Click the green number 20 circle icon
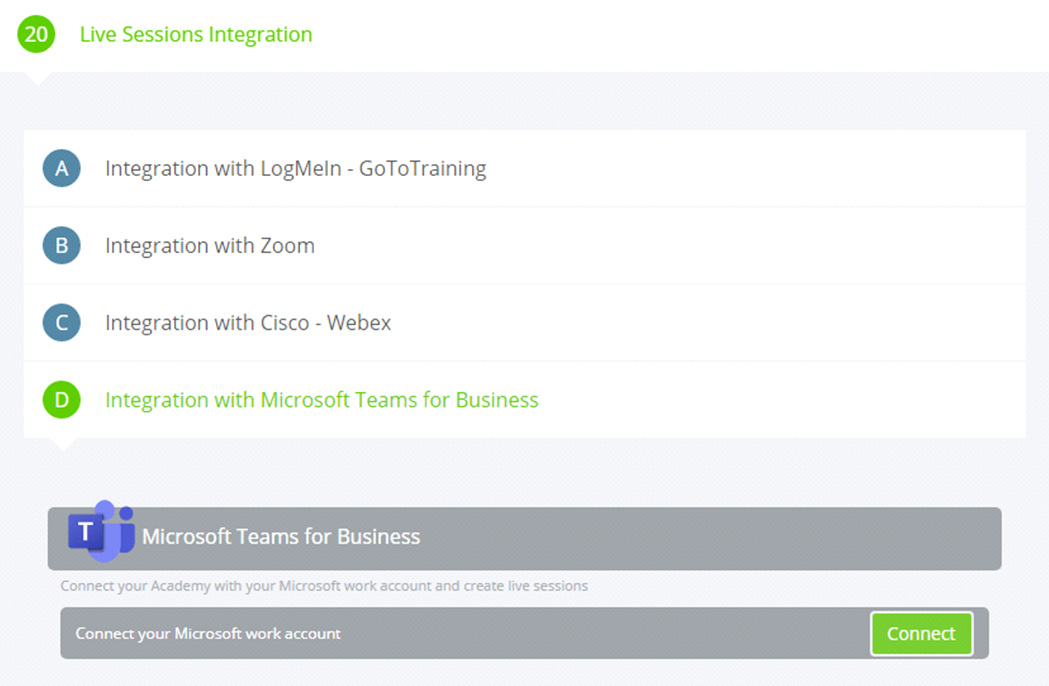 click(x=36, y=34)
